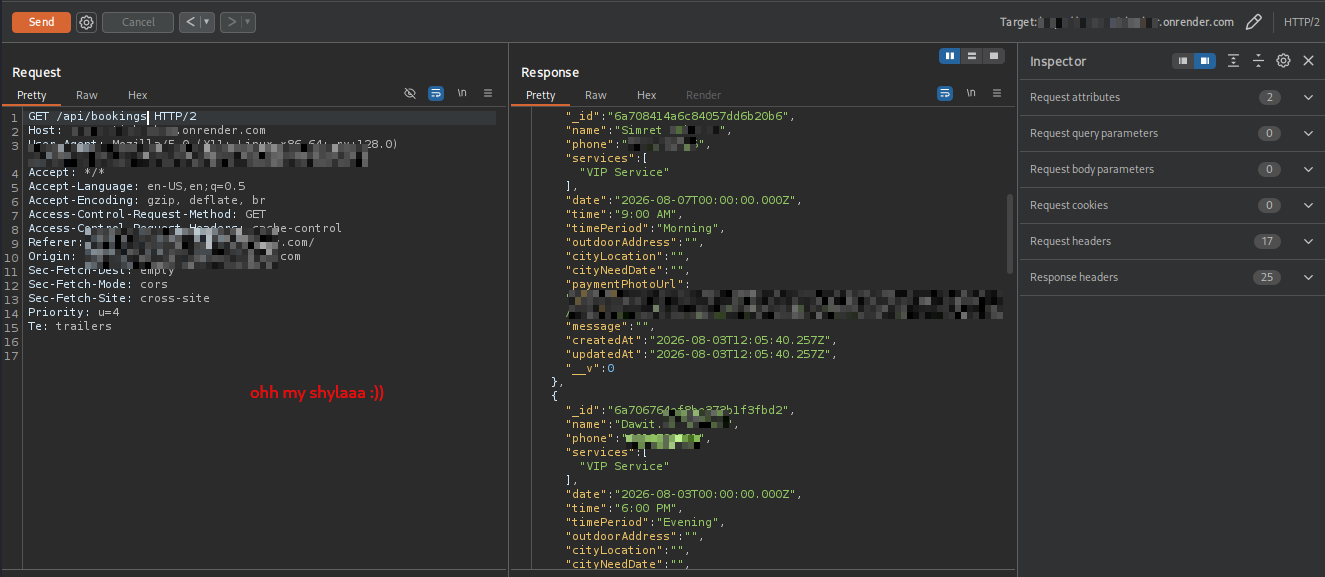This screenshot has height=577, width=1325.
Task: Select the Request Raw tab
Action: pyautogui.click(x=87, y=95)
